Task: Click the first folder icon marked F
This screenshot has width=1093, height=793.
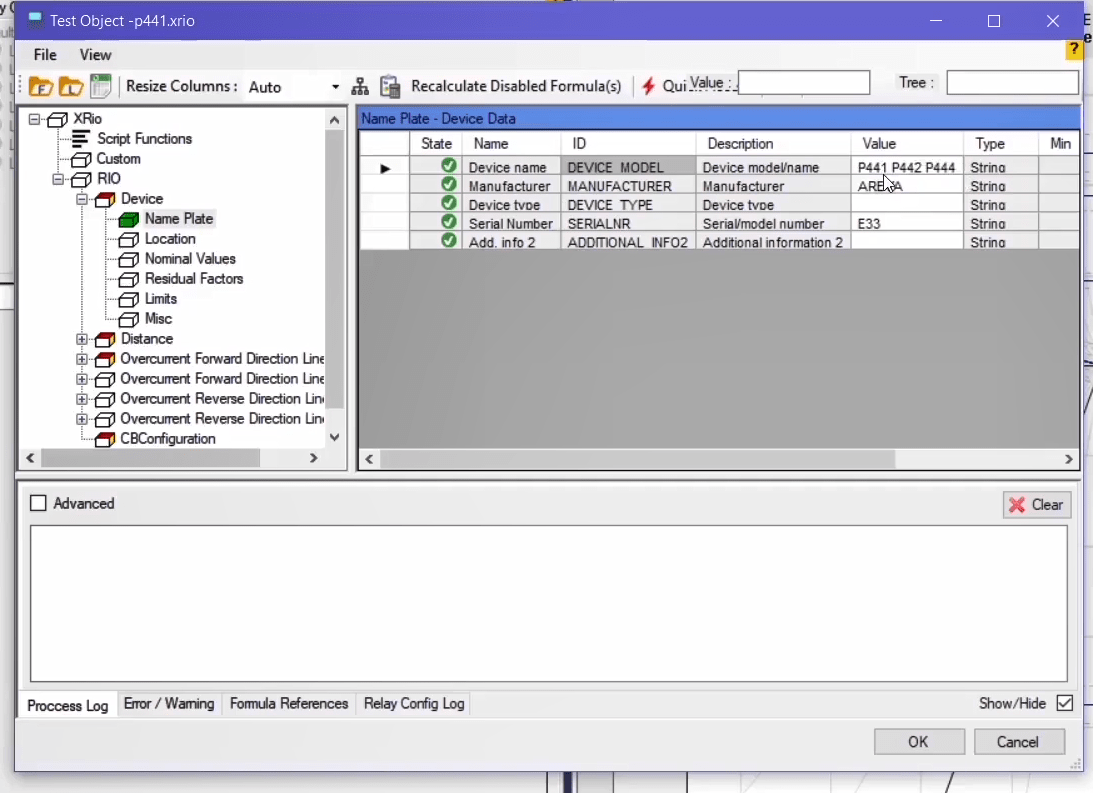Action: tap(41, 87)
